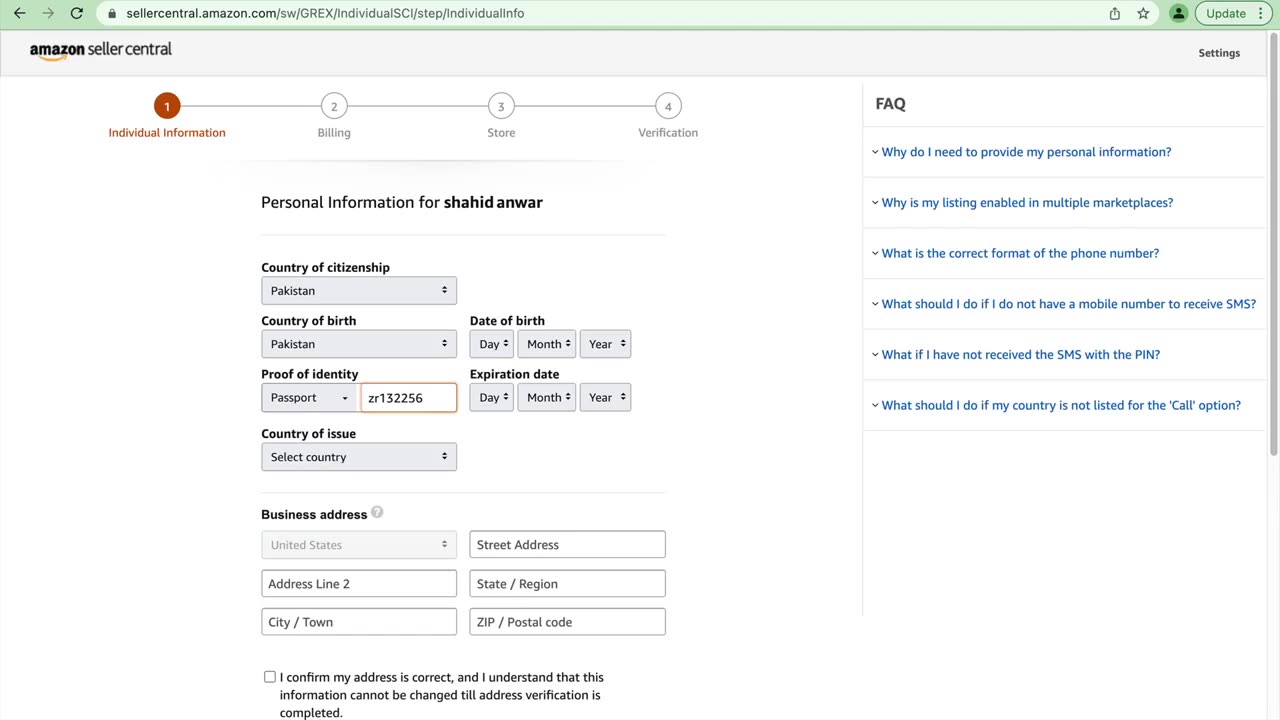
Task: Click step 3 circle for Store
Action: [x=501, y=106]
